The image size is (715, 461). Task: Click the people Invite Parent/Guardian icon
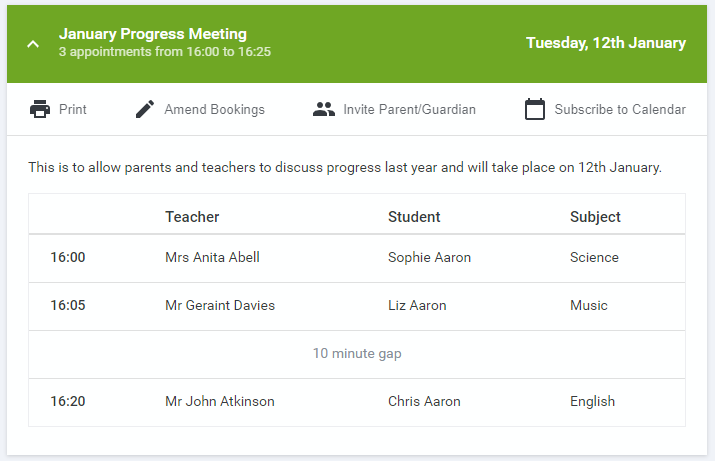tap(324, 109)
